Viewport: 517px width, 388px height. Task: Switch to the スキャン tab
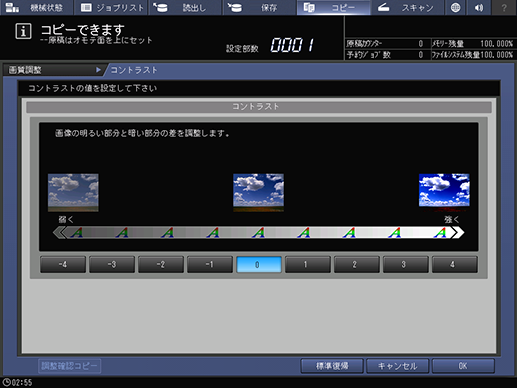(407, 7)
